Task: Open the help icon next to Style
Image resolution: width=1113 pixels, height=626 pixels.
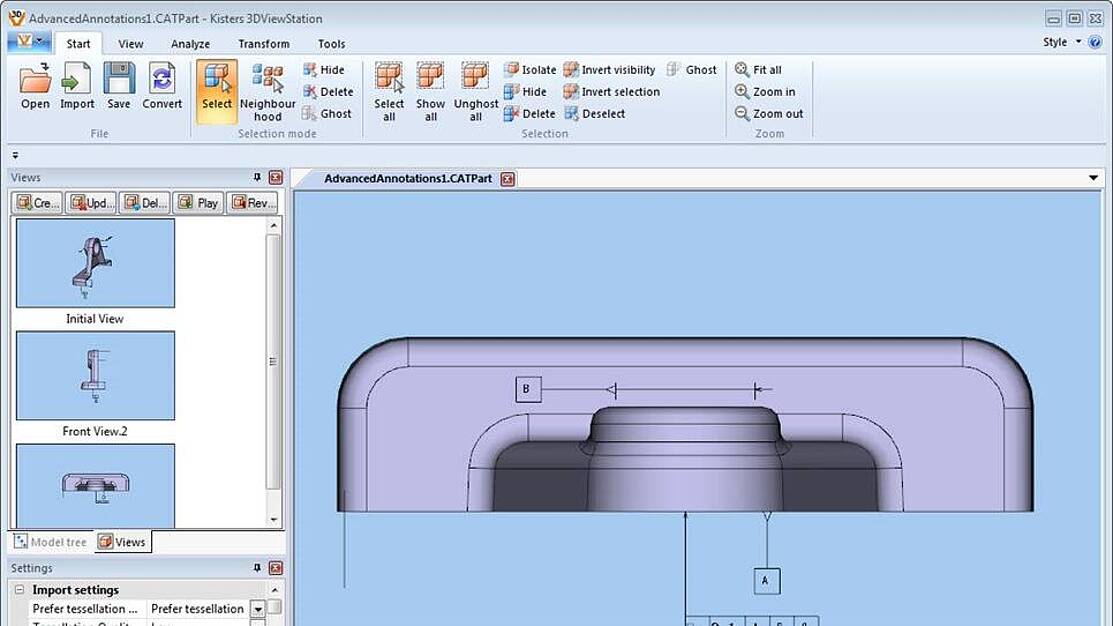Action: [x=1095, y=42]
